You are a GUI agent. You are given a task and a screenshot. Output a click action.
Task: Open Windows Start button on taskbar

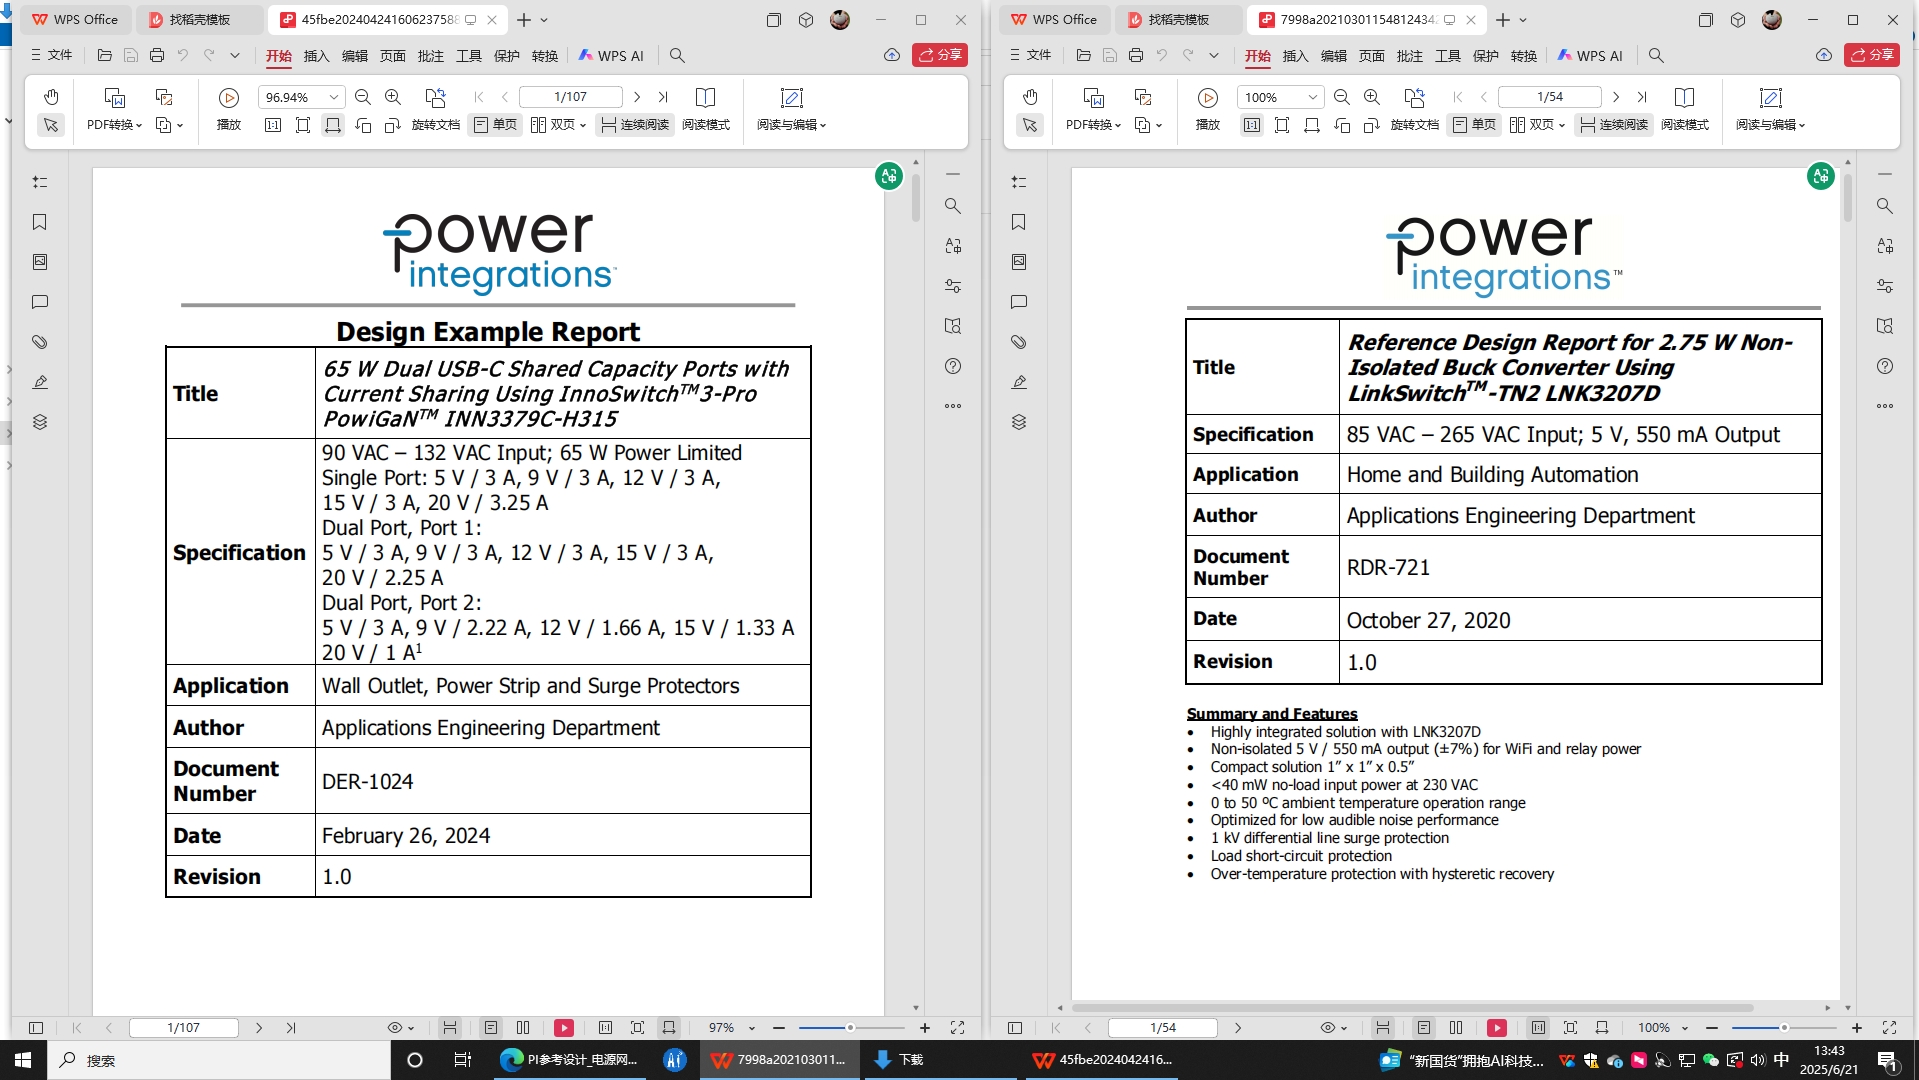point(23,1060)
